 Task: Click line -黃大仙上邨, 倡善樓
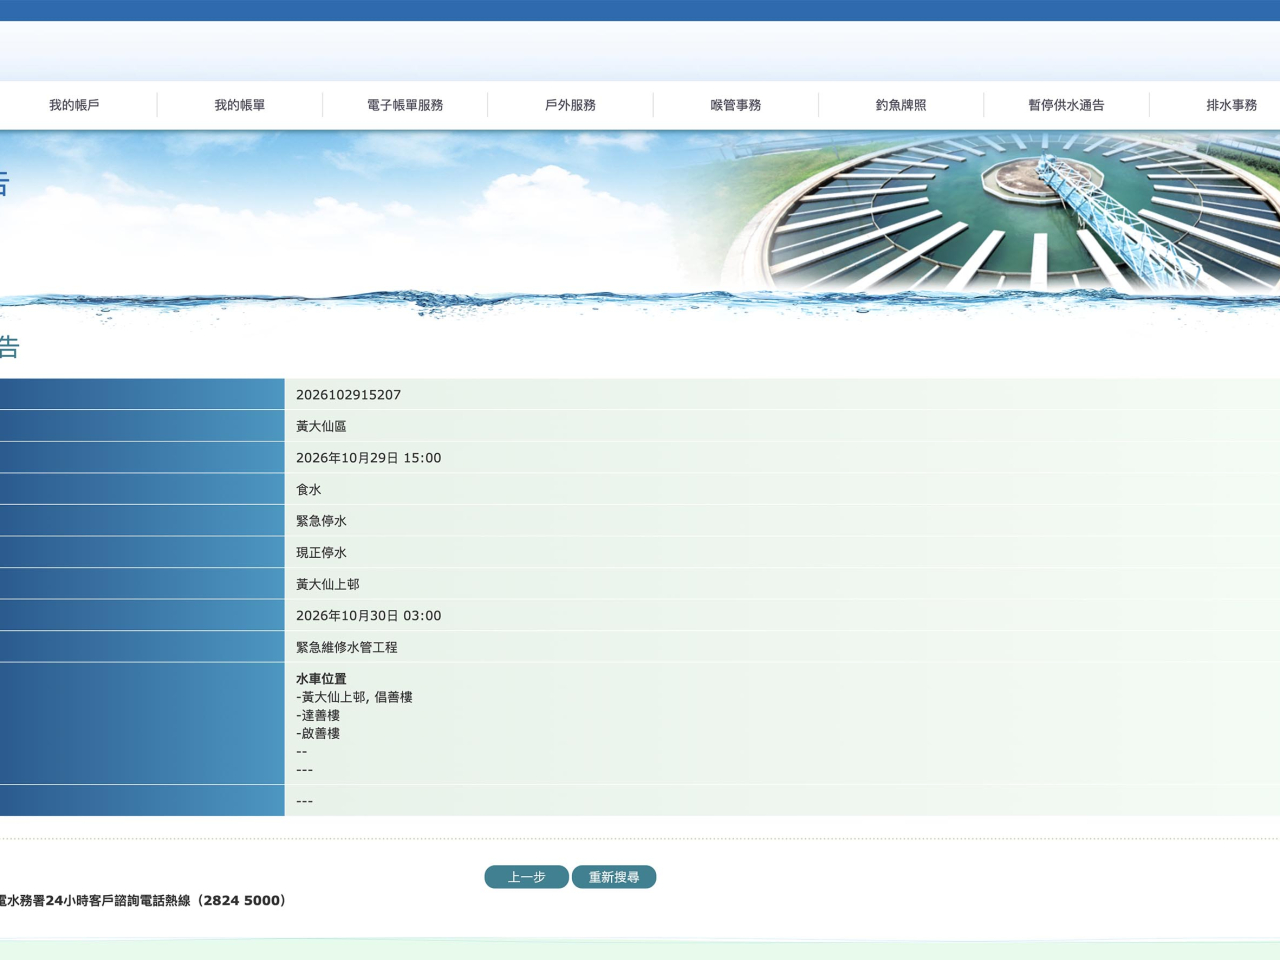[354, 697]
